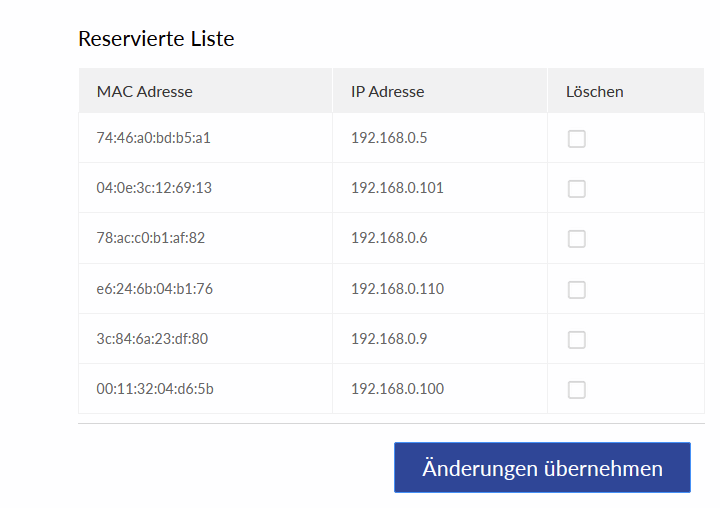The height and width of the screenshot is (508, 720).
Task: Click the Löschen column header
Action: coord(594,91)
